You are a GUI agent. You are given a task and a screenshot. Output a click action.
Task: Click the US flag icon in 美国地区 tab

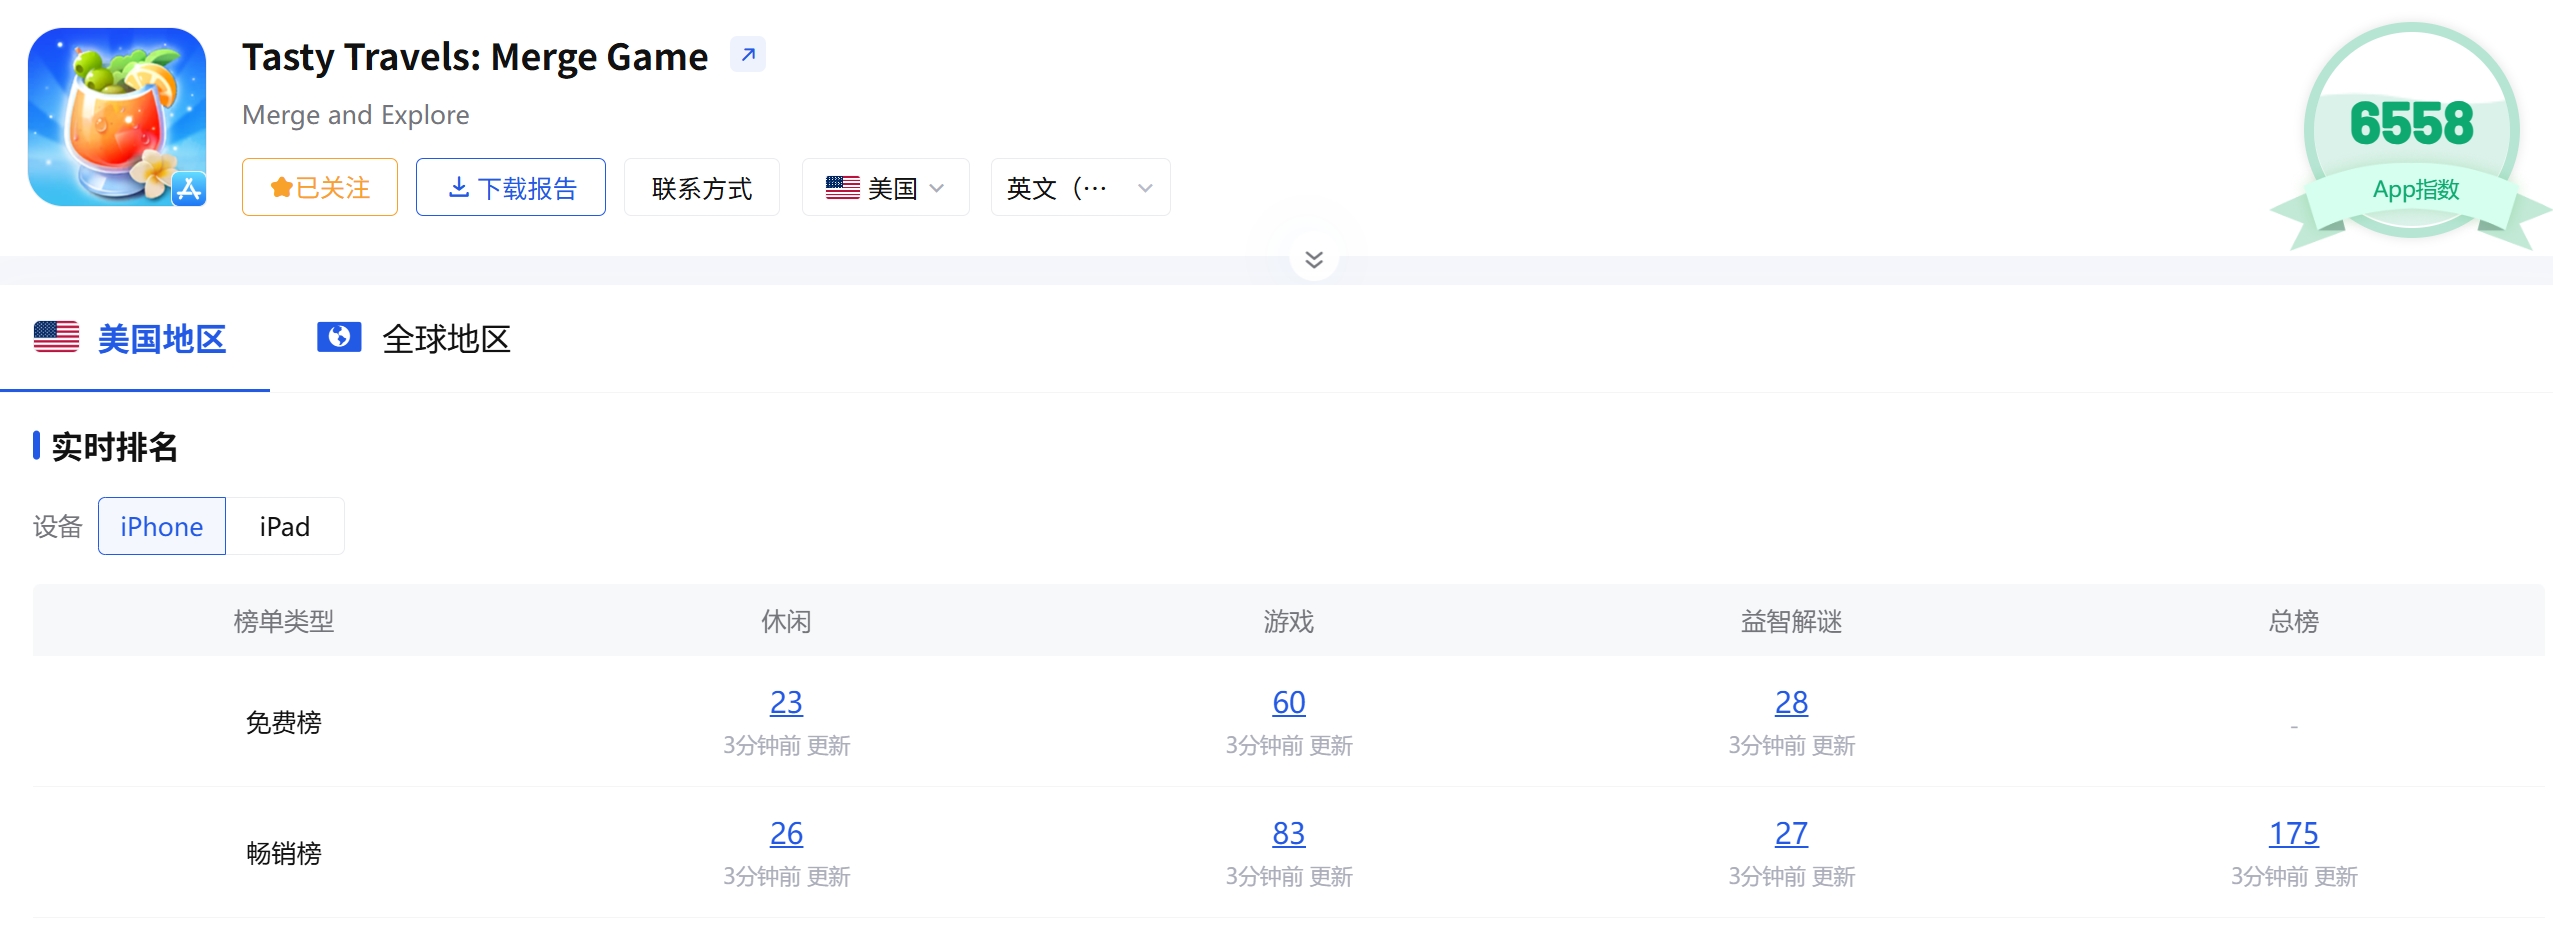click(56, 337)
